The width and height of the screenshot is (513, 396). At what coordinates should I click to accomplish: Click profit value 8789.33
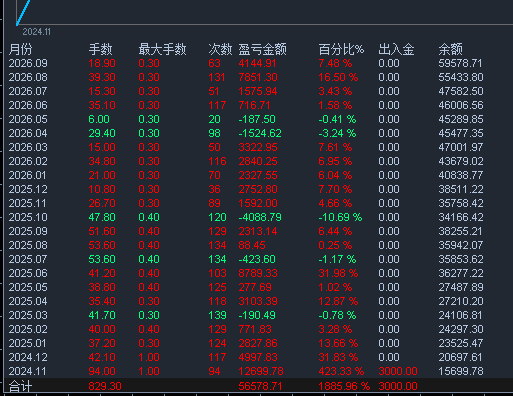(x=258, y=273)
